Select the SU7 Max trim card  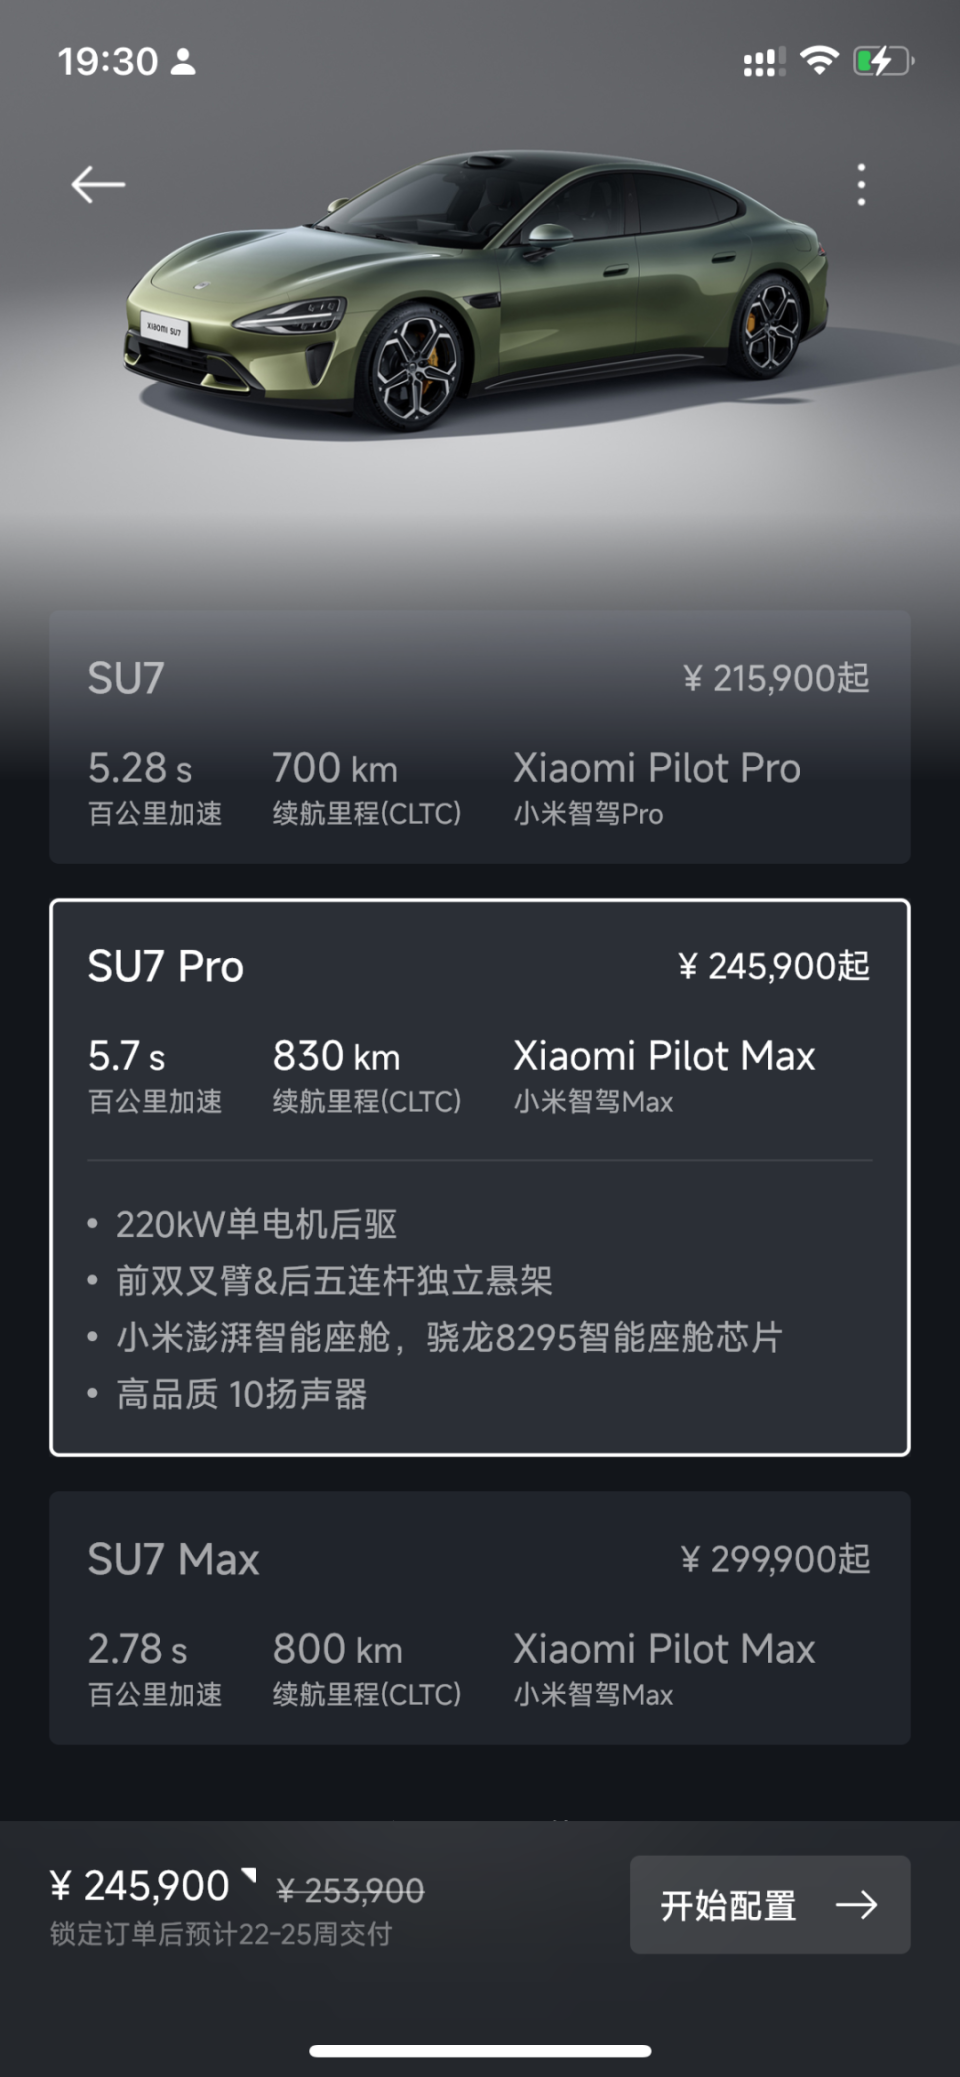pyautogui.click(x=480, y=1620)
